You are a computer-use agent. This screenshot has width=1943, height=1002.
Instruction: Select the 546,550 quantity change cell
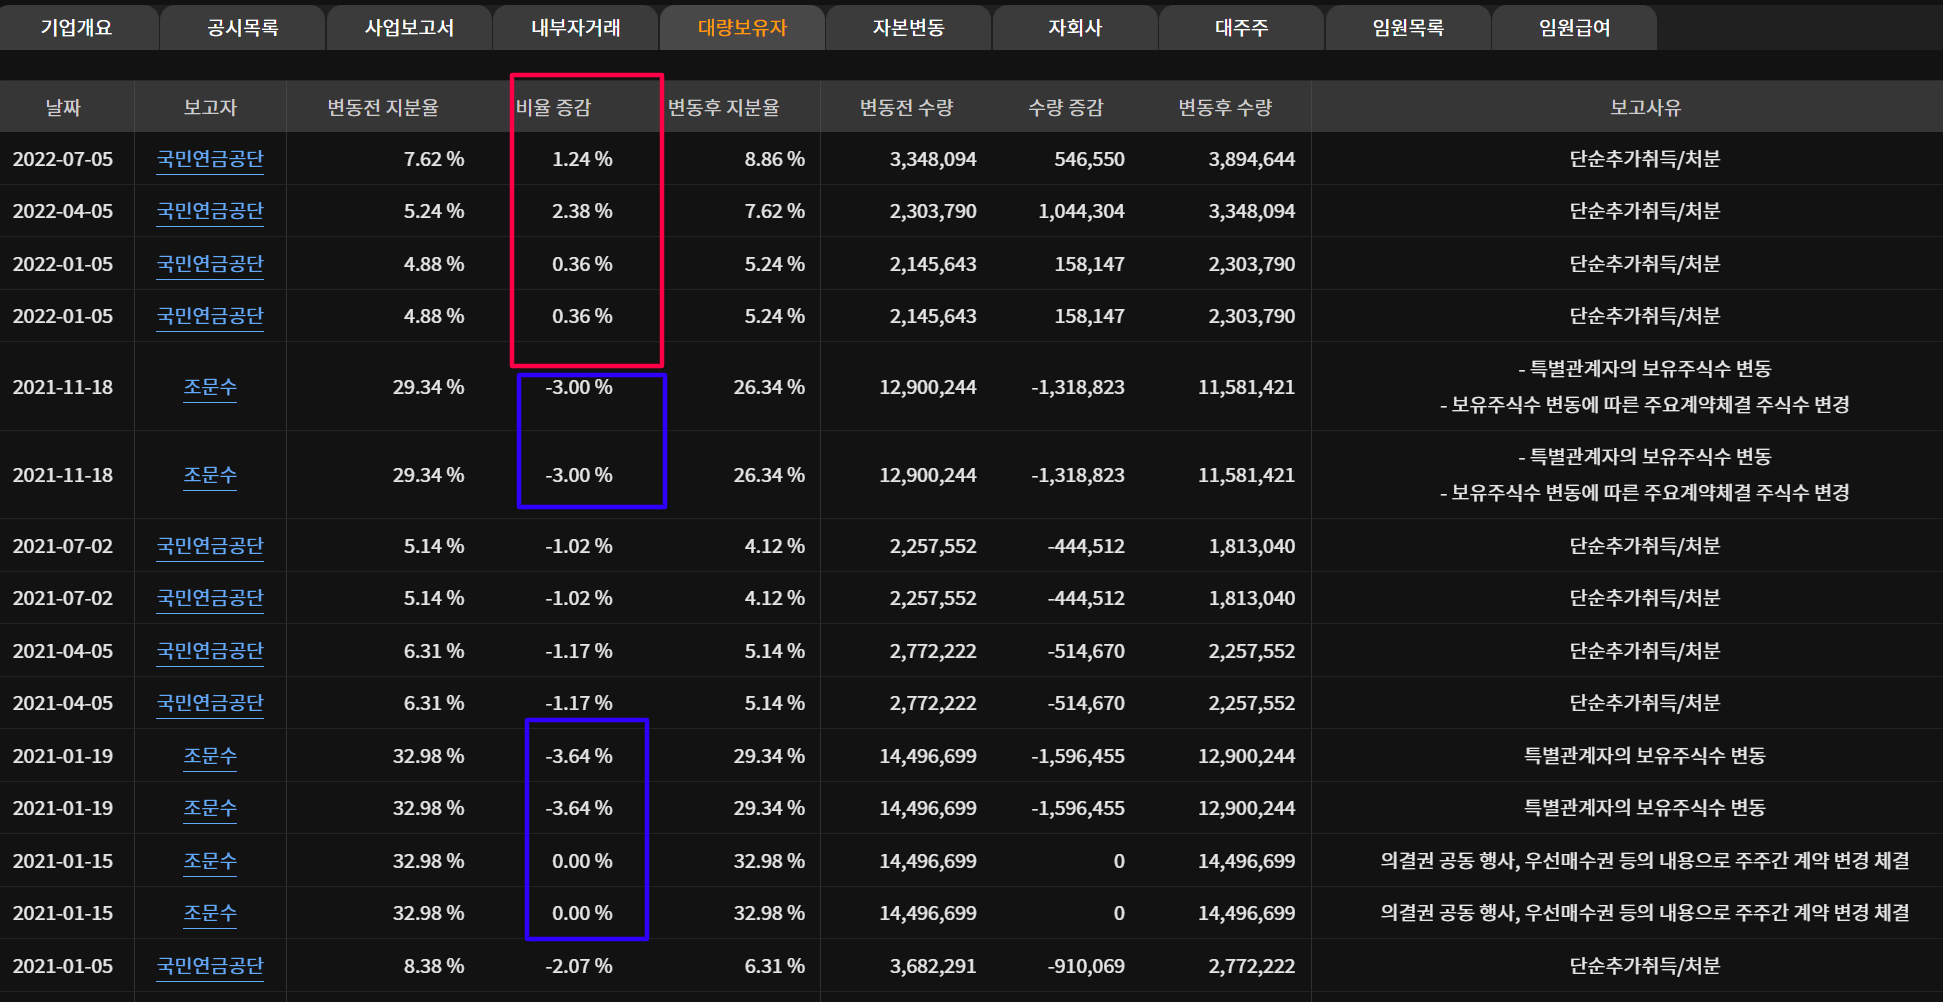(x=1089, y=159)
